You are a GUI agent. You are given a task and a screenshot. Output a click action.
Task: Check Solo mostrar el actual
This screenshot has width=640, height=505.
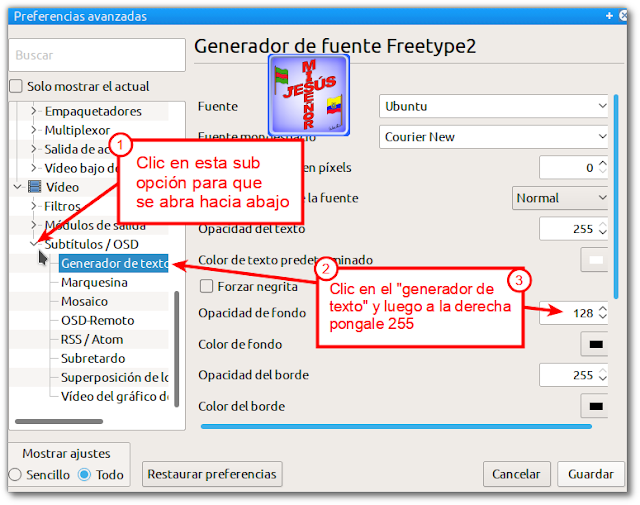point(16,86)
